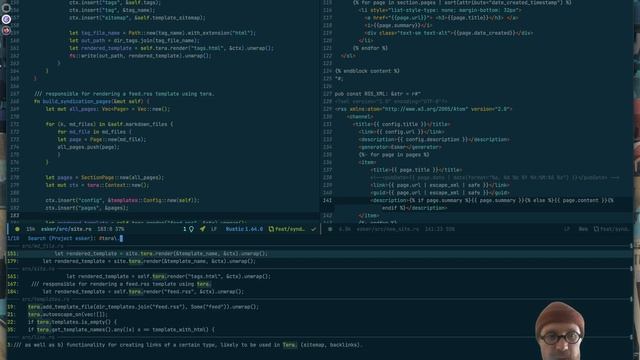Click the pub const RSS_XML line in right pane
The image size is (640, 360).
pos(378,94)
